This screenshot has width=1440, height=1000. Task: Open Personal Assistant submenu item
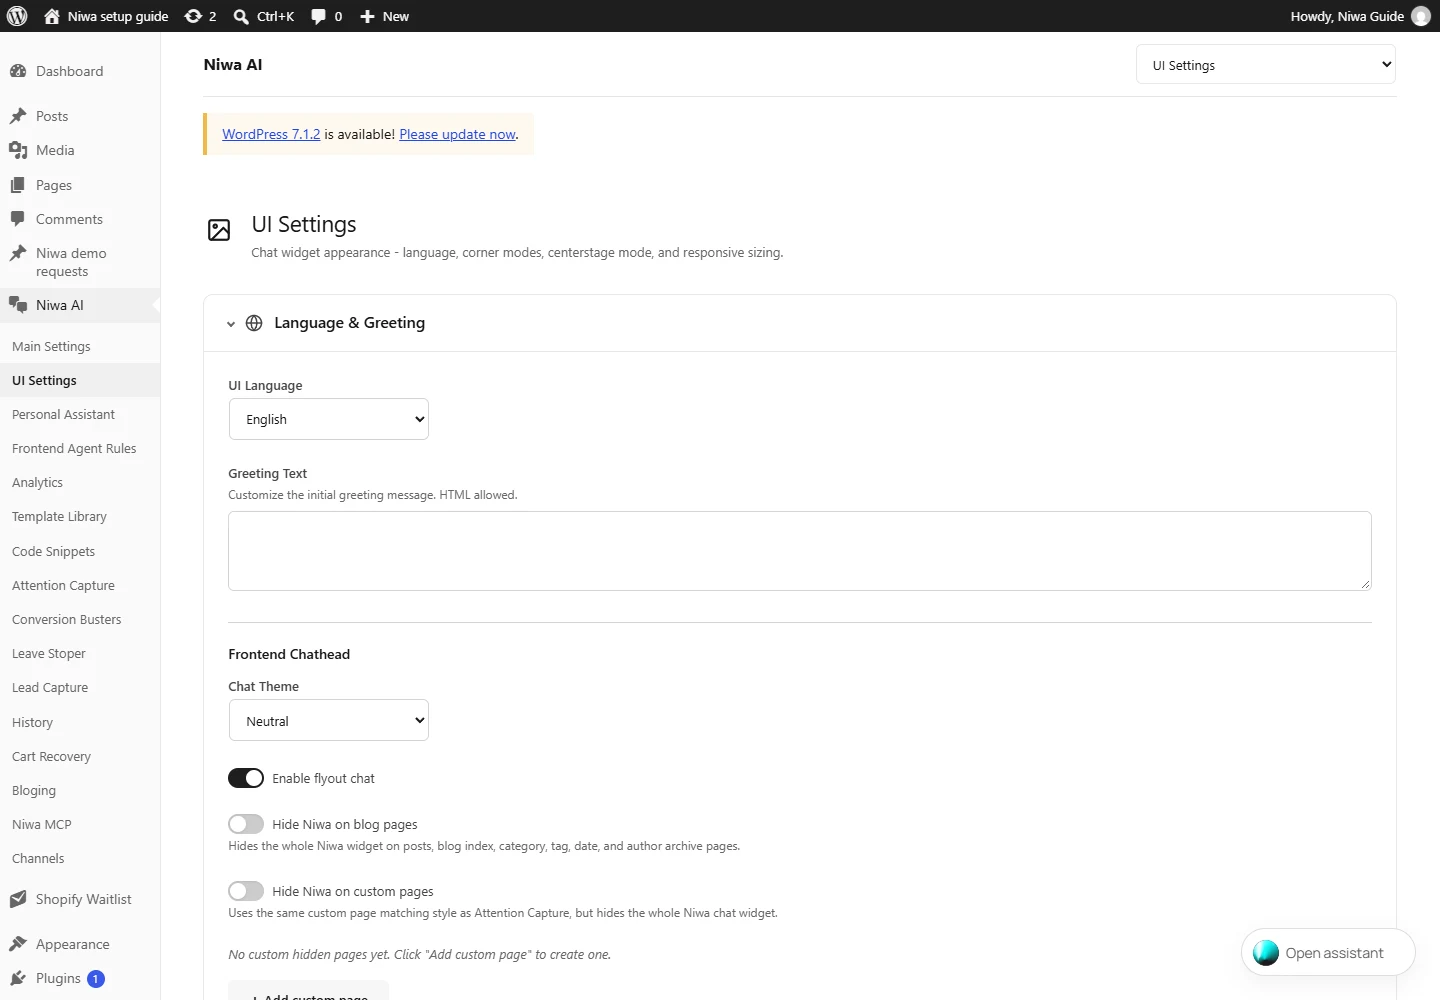63,414
